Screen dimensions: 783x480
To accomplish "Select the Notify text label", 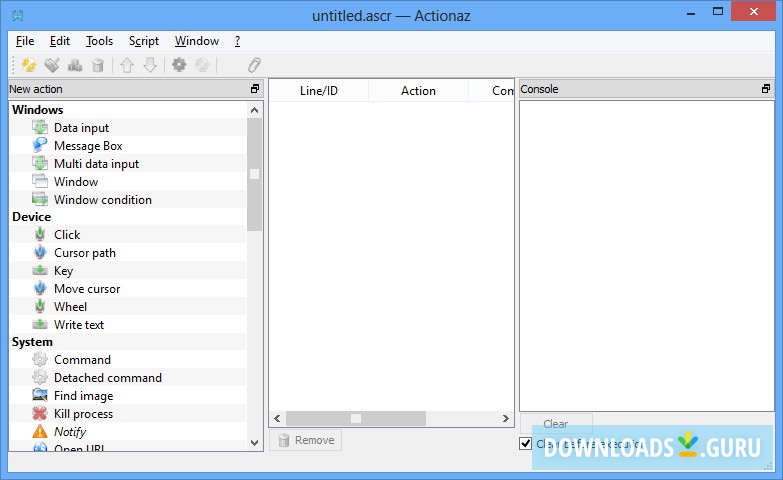I will pyautogui.click(x=70, y=432).
